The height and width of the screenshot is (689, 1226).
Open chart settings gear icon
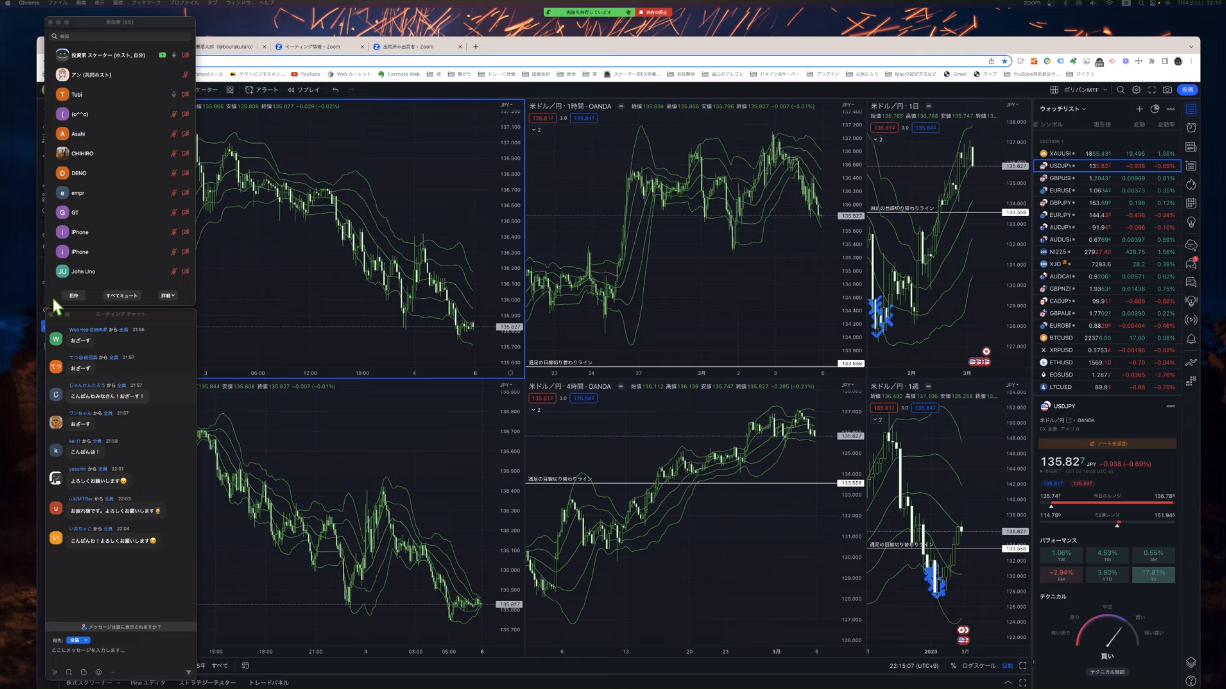tap(1136, 90)
